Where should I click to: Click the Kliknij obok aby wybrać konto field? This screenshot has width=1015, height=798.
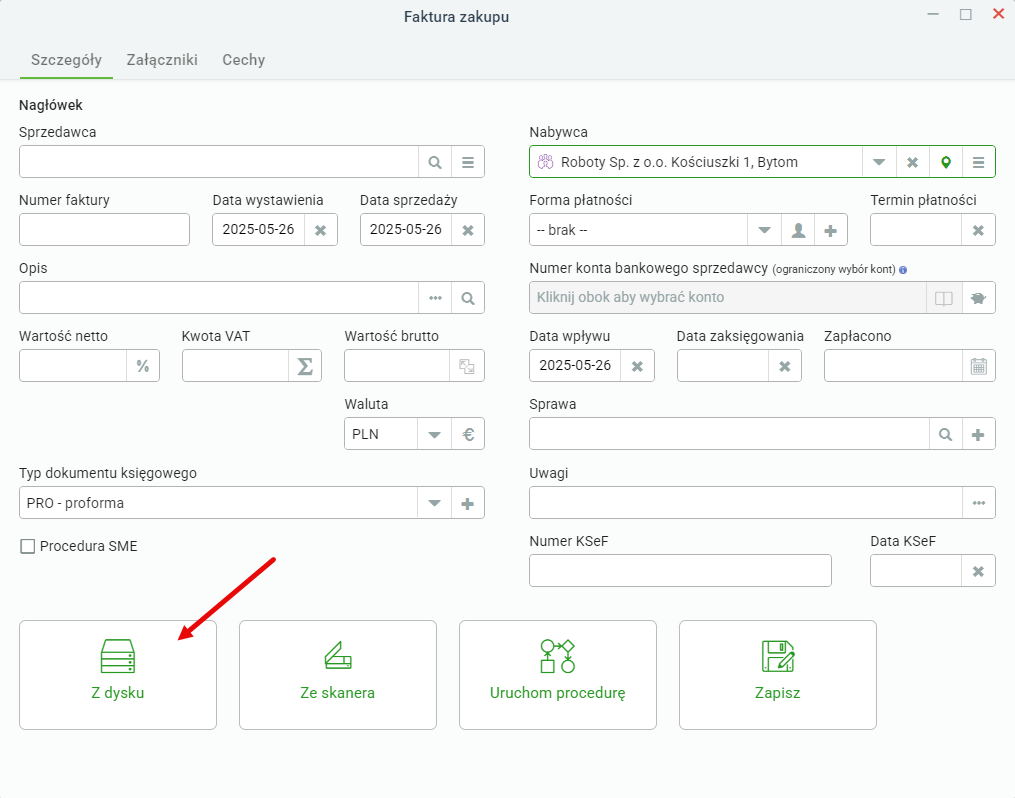pyautogui.click(x=728, y=298)
